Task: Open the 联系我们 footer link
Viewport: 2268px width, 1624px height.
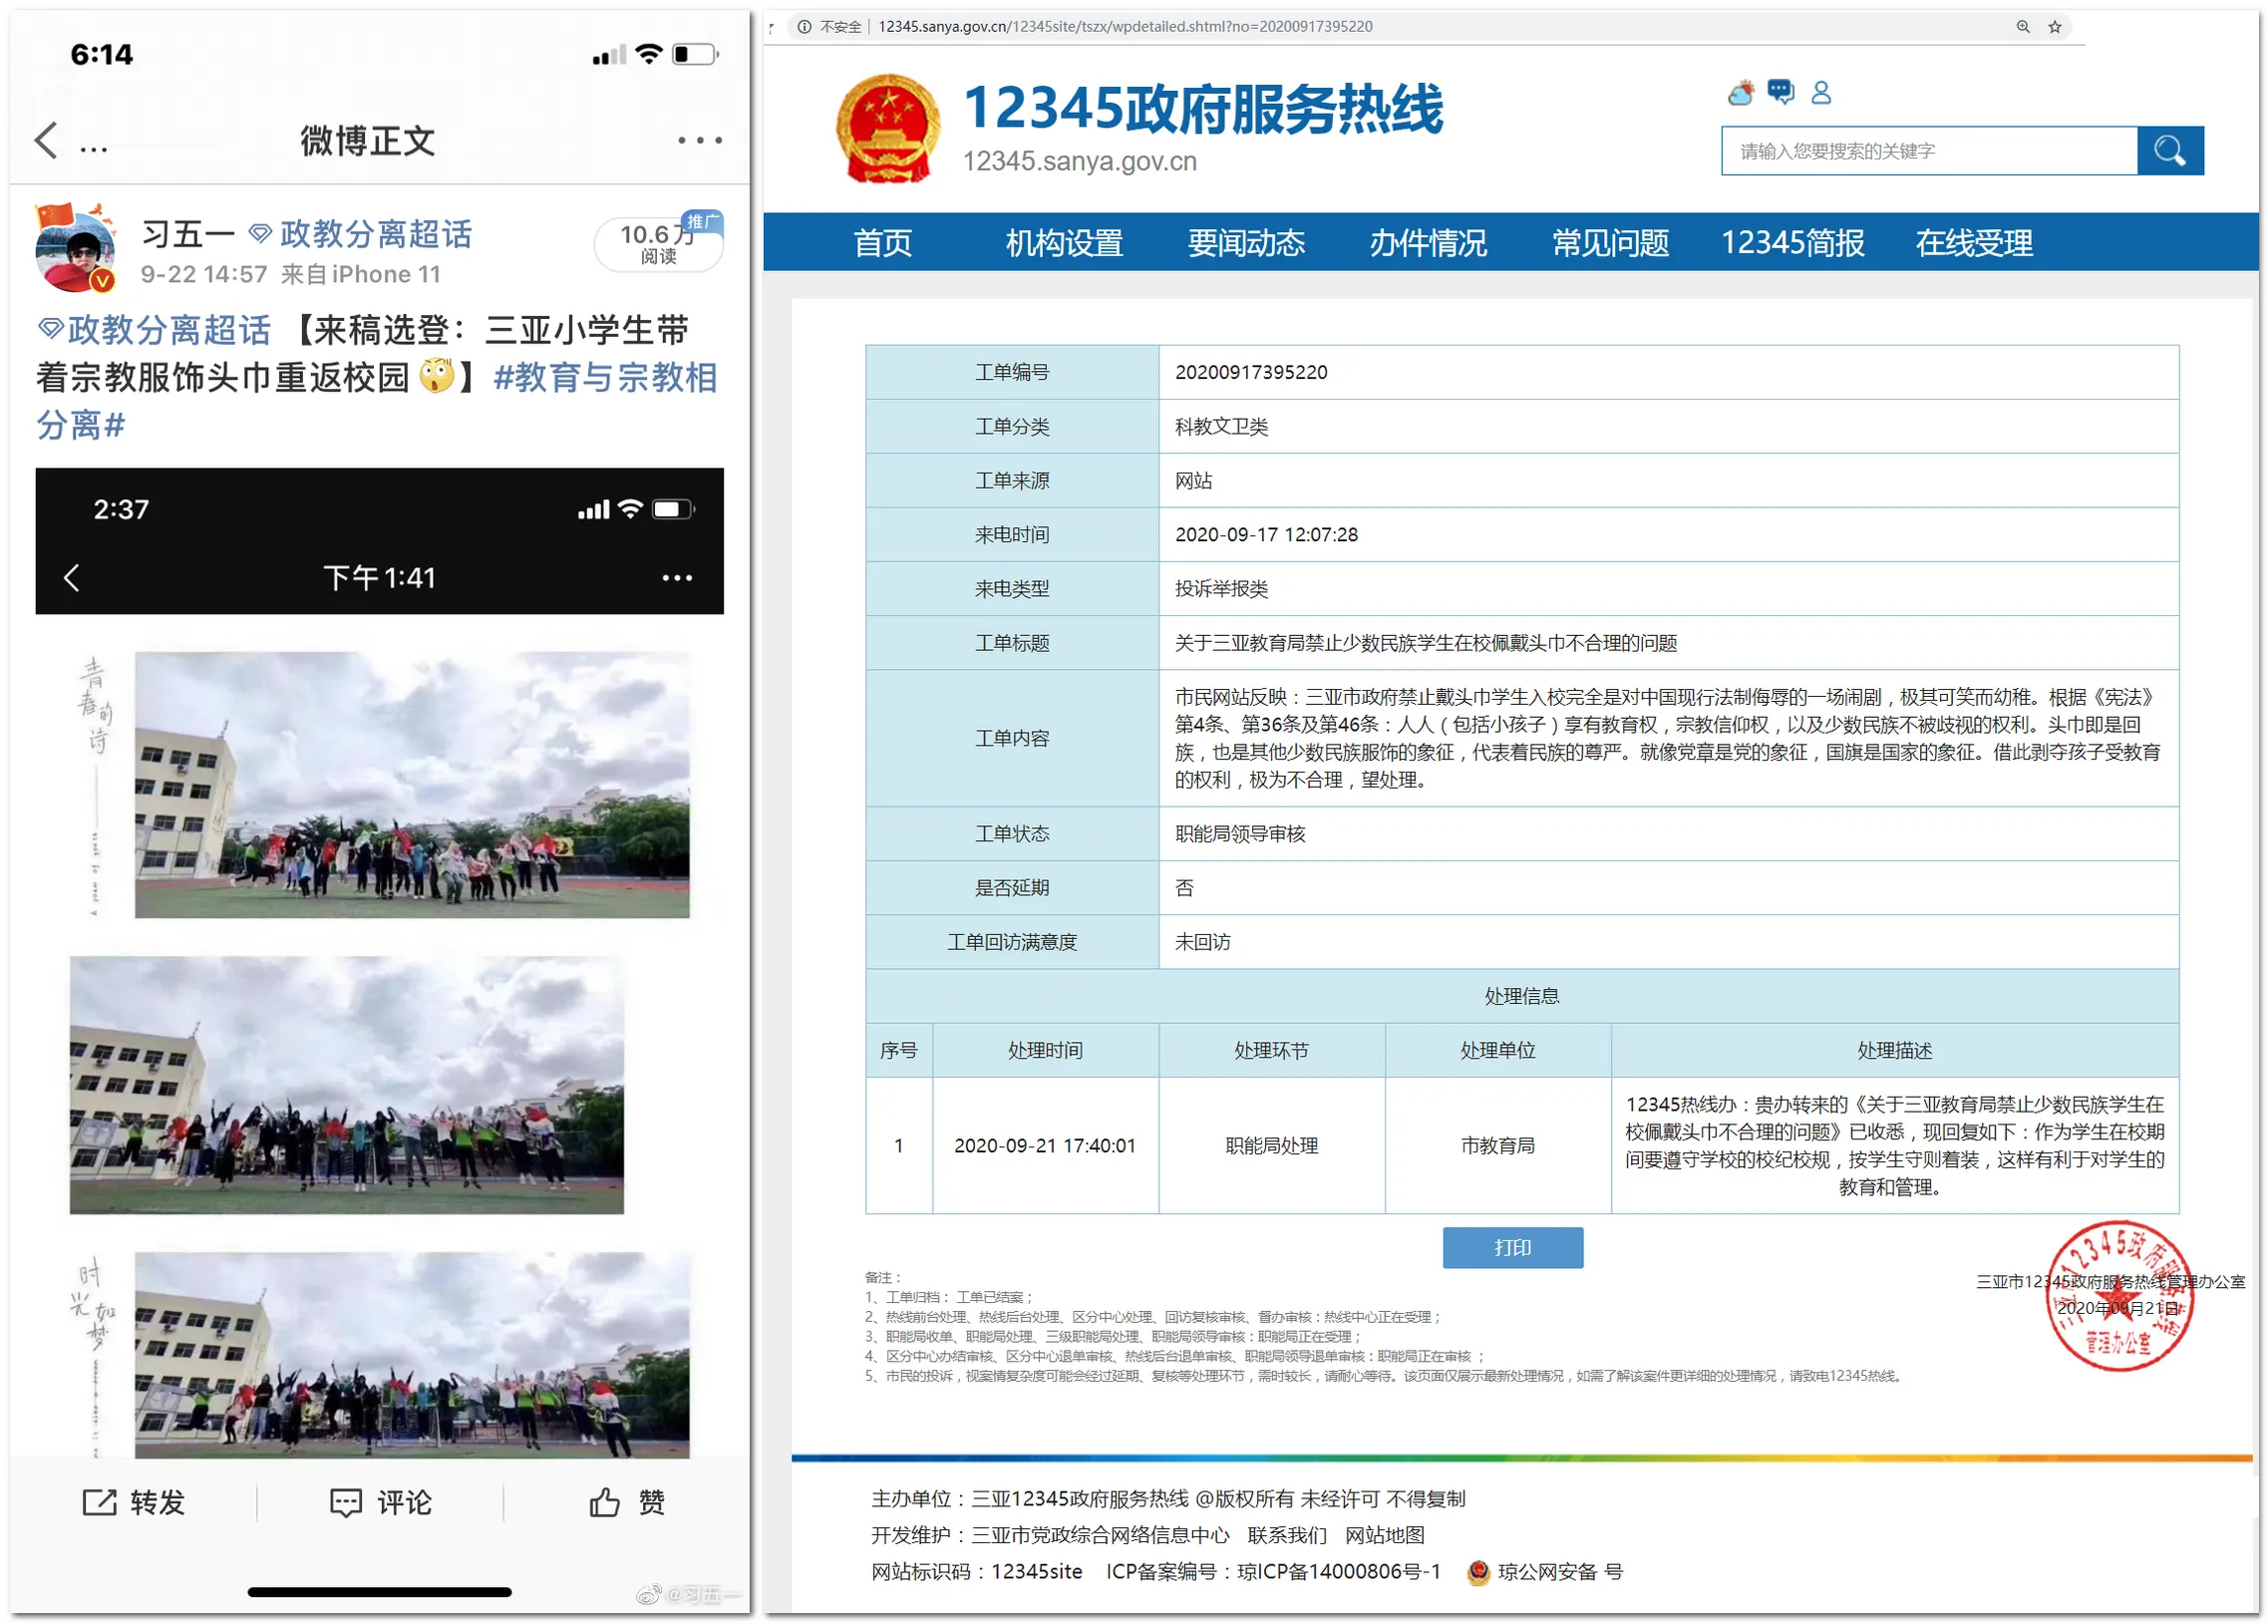Action: point(1287,1535)
